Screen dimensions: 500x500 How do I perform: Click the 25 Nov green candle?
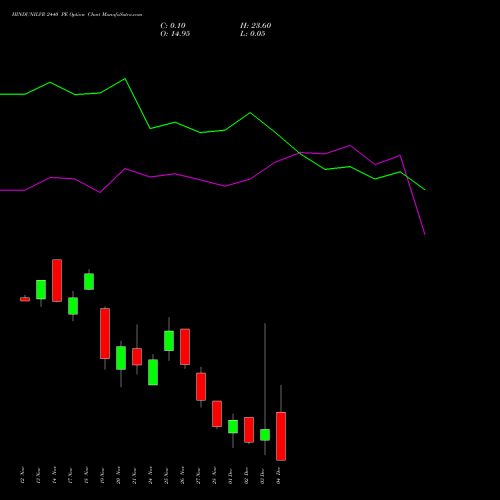pyautogui.click(x=169, y=341)
